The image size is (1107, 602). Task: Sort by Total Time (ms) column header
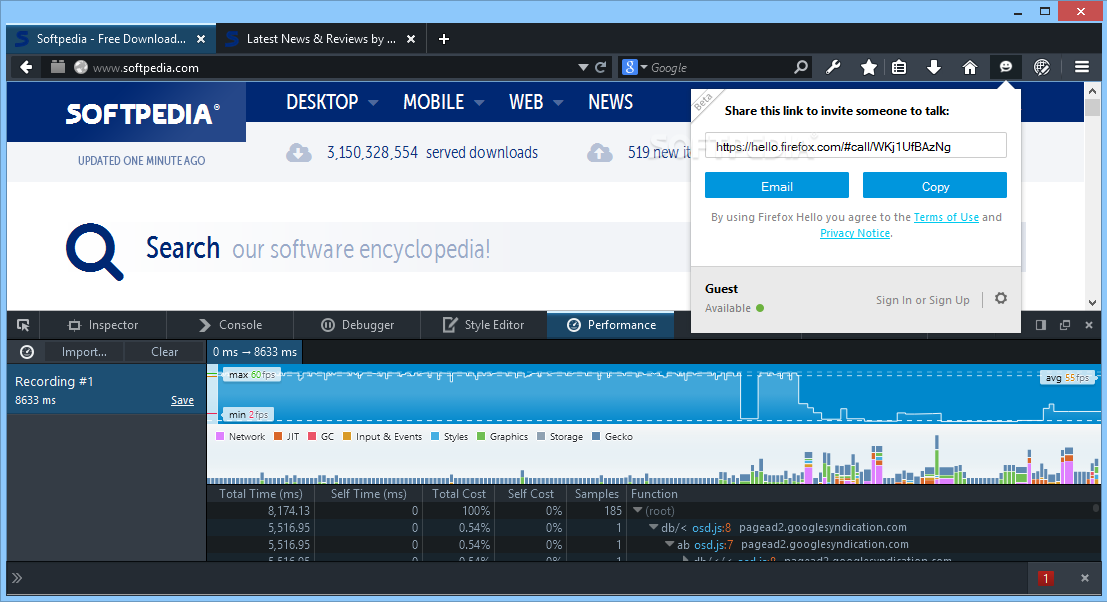[x=261, y=493]
